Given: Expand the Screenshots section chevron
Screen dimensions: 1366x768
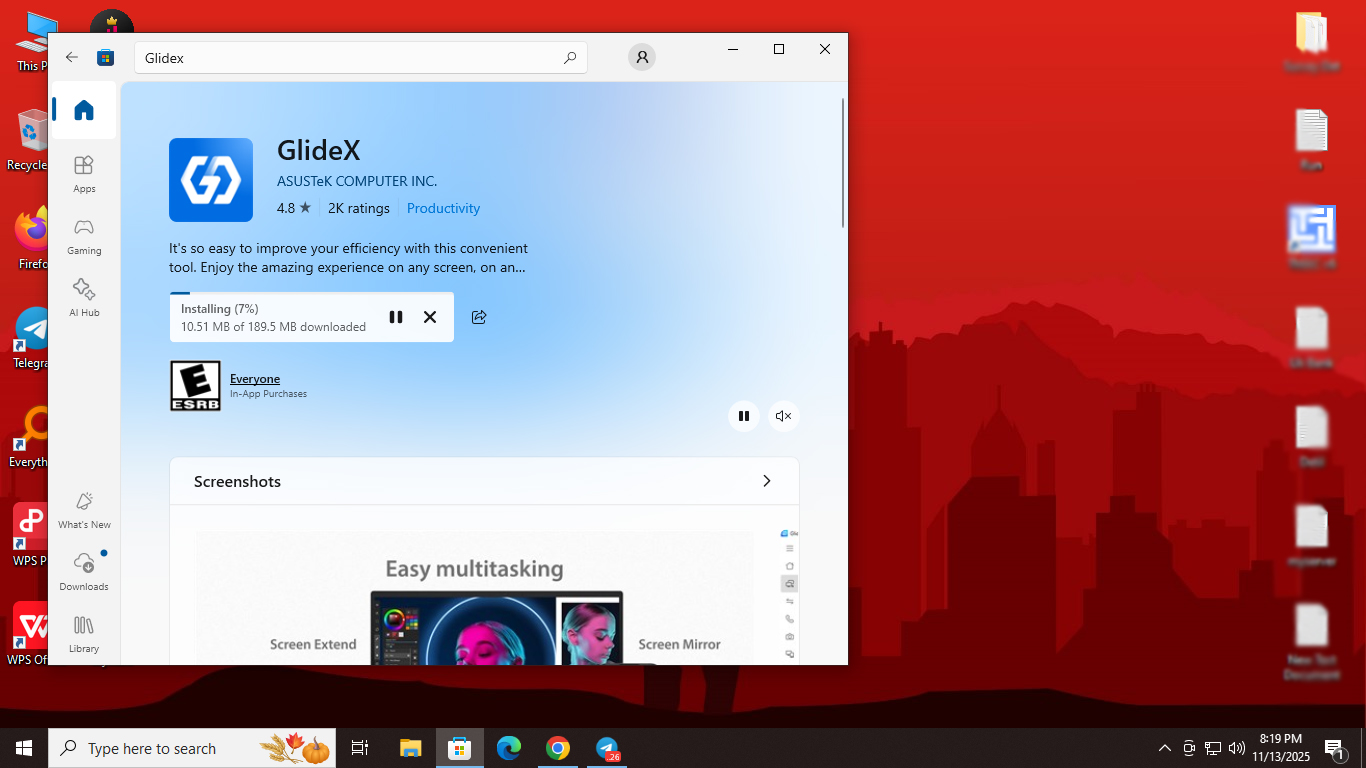Looking at the screenshot, I should pos(767,481).
